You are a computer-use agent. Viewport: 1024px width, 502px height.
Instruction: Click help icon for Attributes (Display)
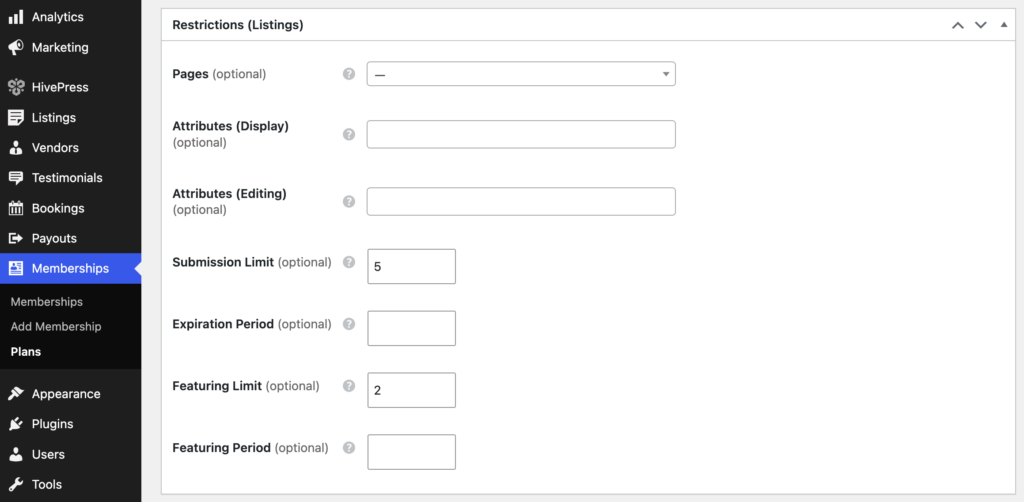(x=349, y=134)
